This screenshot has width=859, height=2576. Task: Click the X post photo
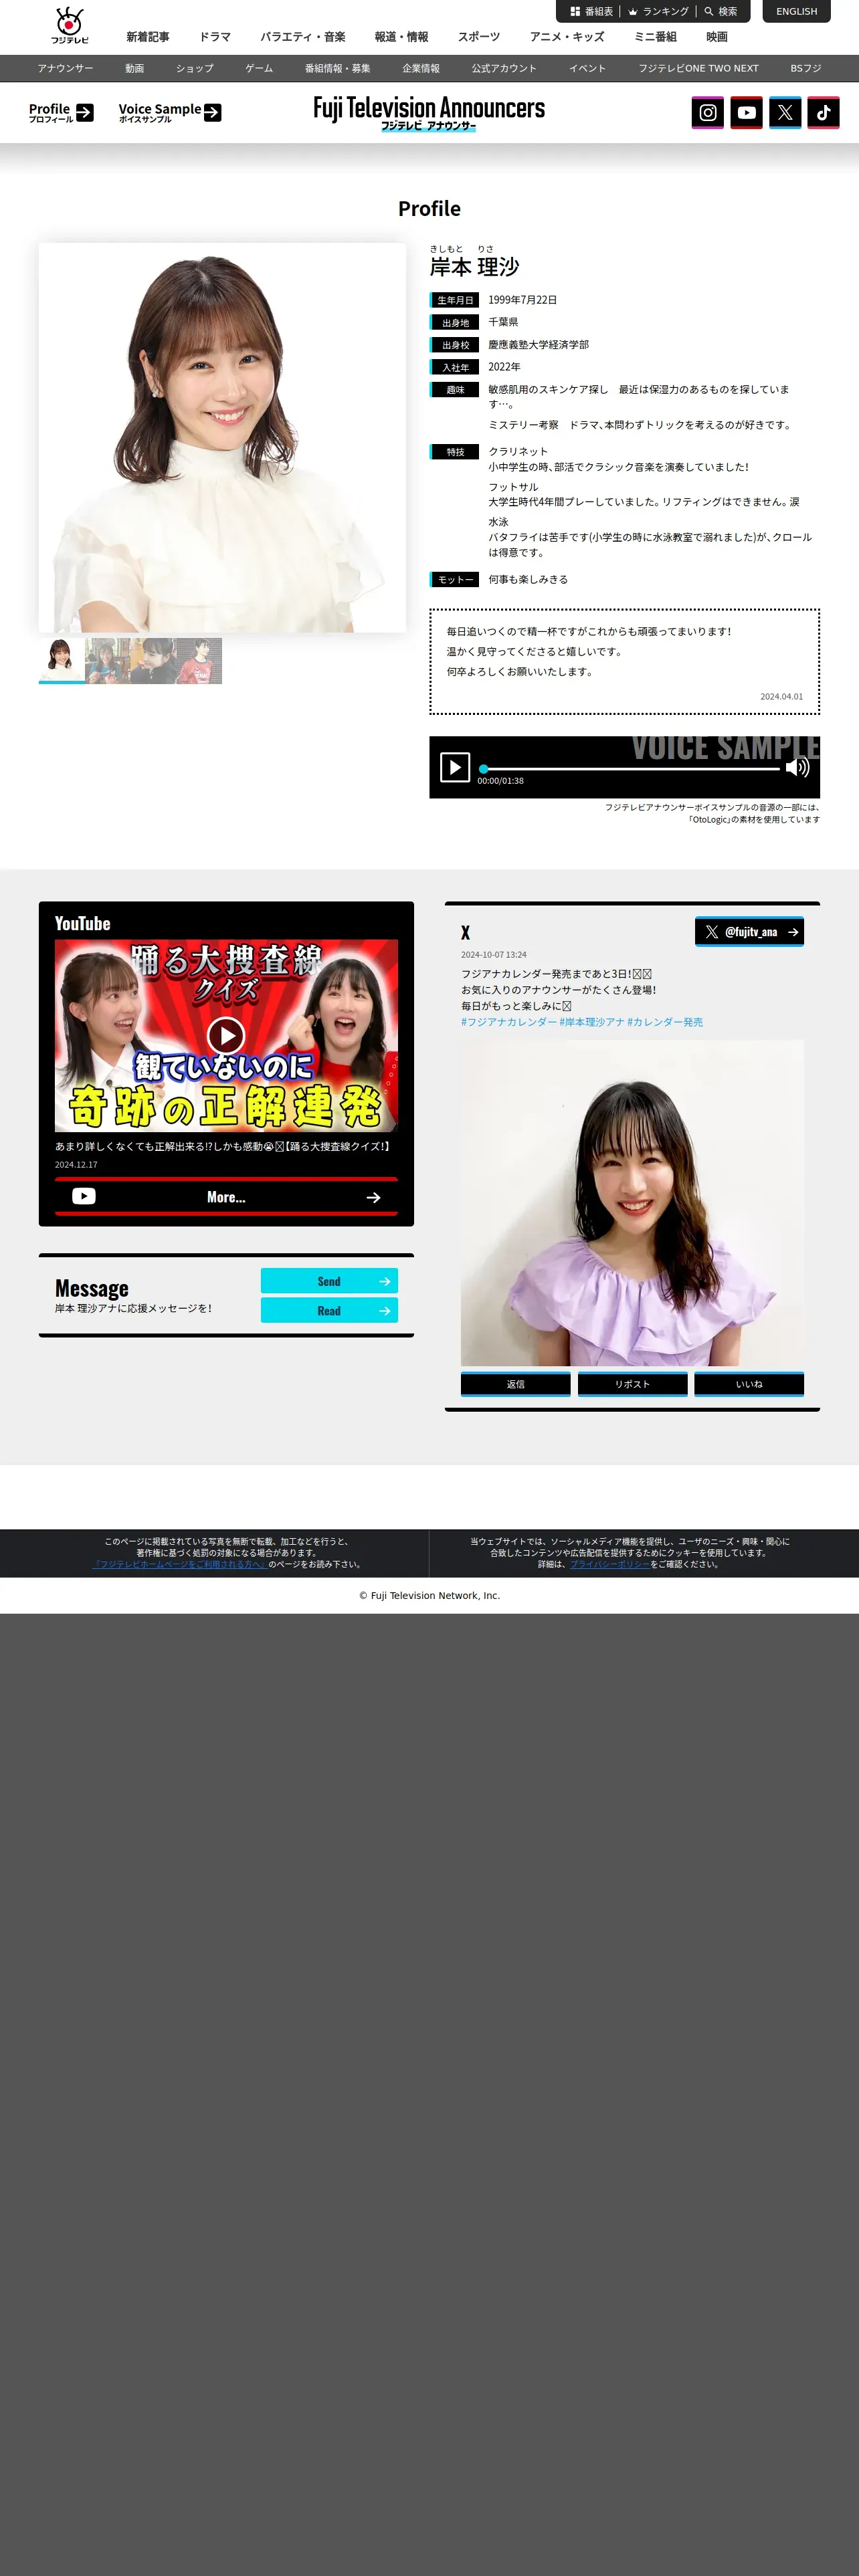tap(632, 1203)
